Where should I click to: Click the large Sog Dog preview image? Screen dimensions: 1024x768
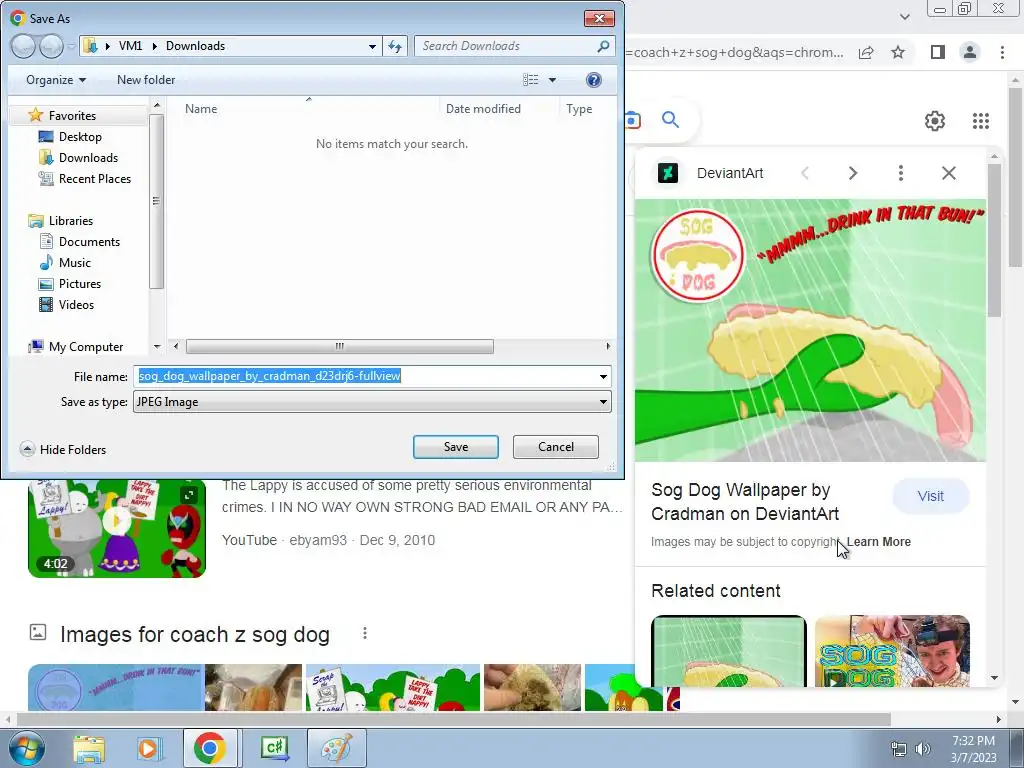pyautogui.click(x=810, y=330)
